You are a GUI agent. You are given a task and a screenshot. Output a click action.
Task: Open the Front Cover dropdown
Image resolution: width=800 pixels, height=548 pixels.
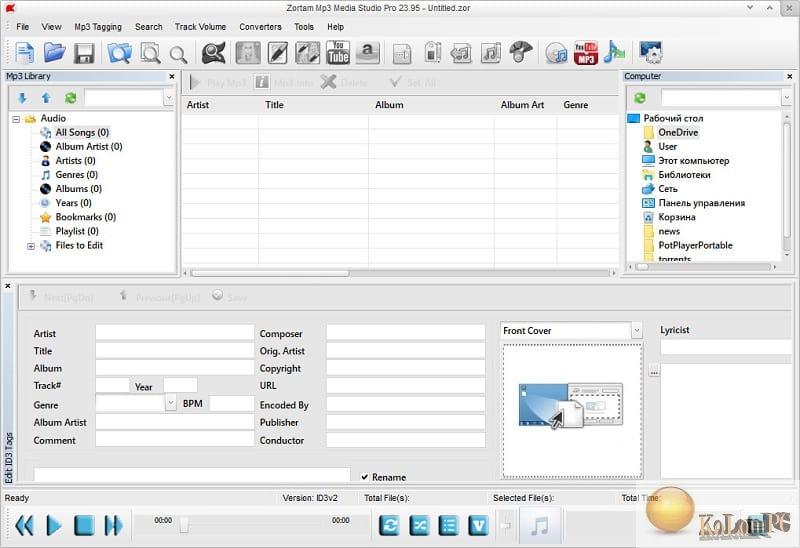[636, 331]
